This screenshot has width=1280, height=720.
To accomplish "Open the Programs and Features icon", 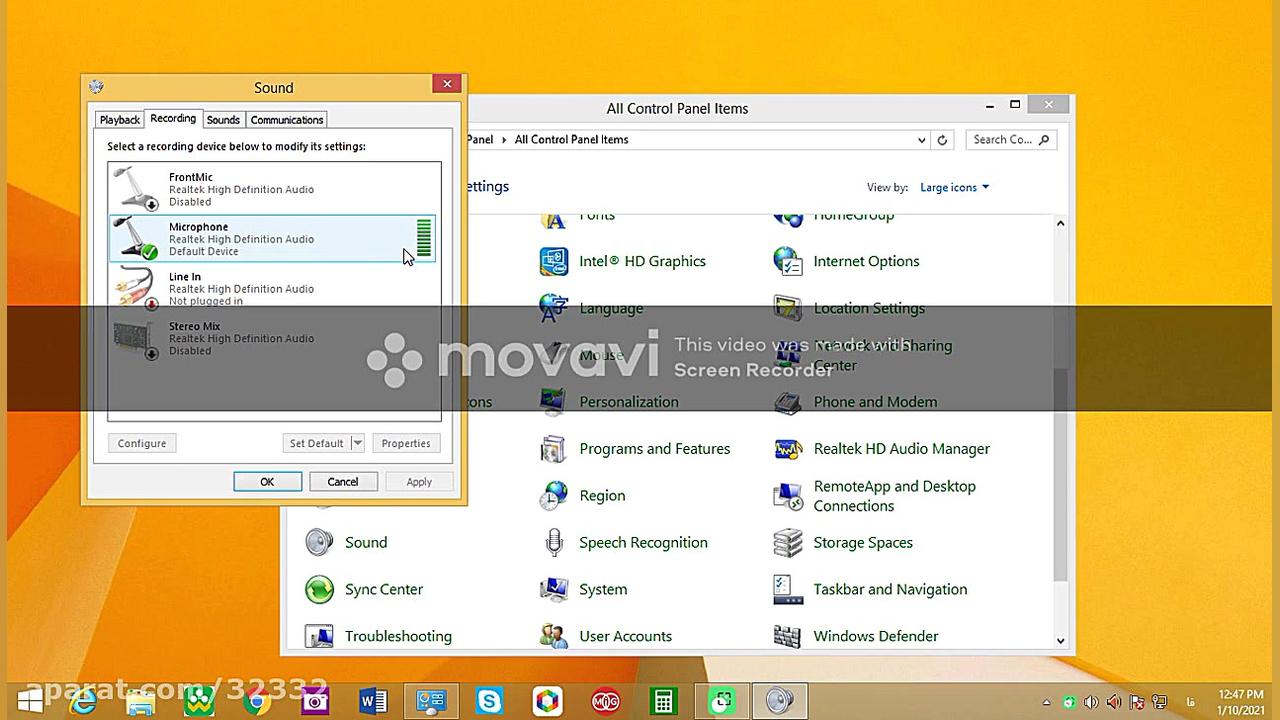I will click(554, 449).
